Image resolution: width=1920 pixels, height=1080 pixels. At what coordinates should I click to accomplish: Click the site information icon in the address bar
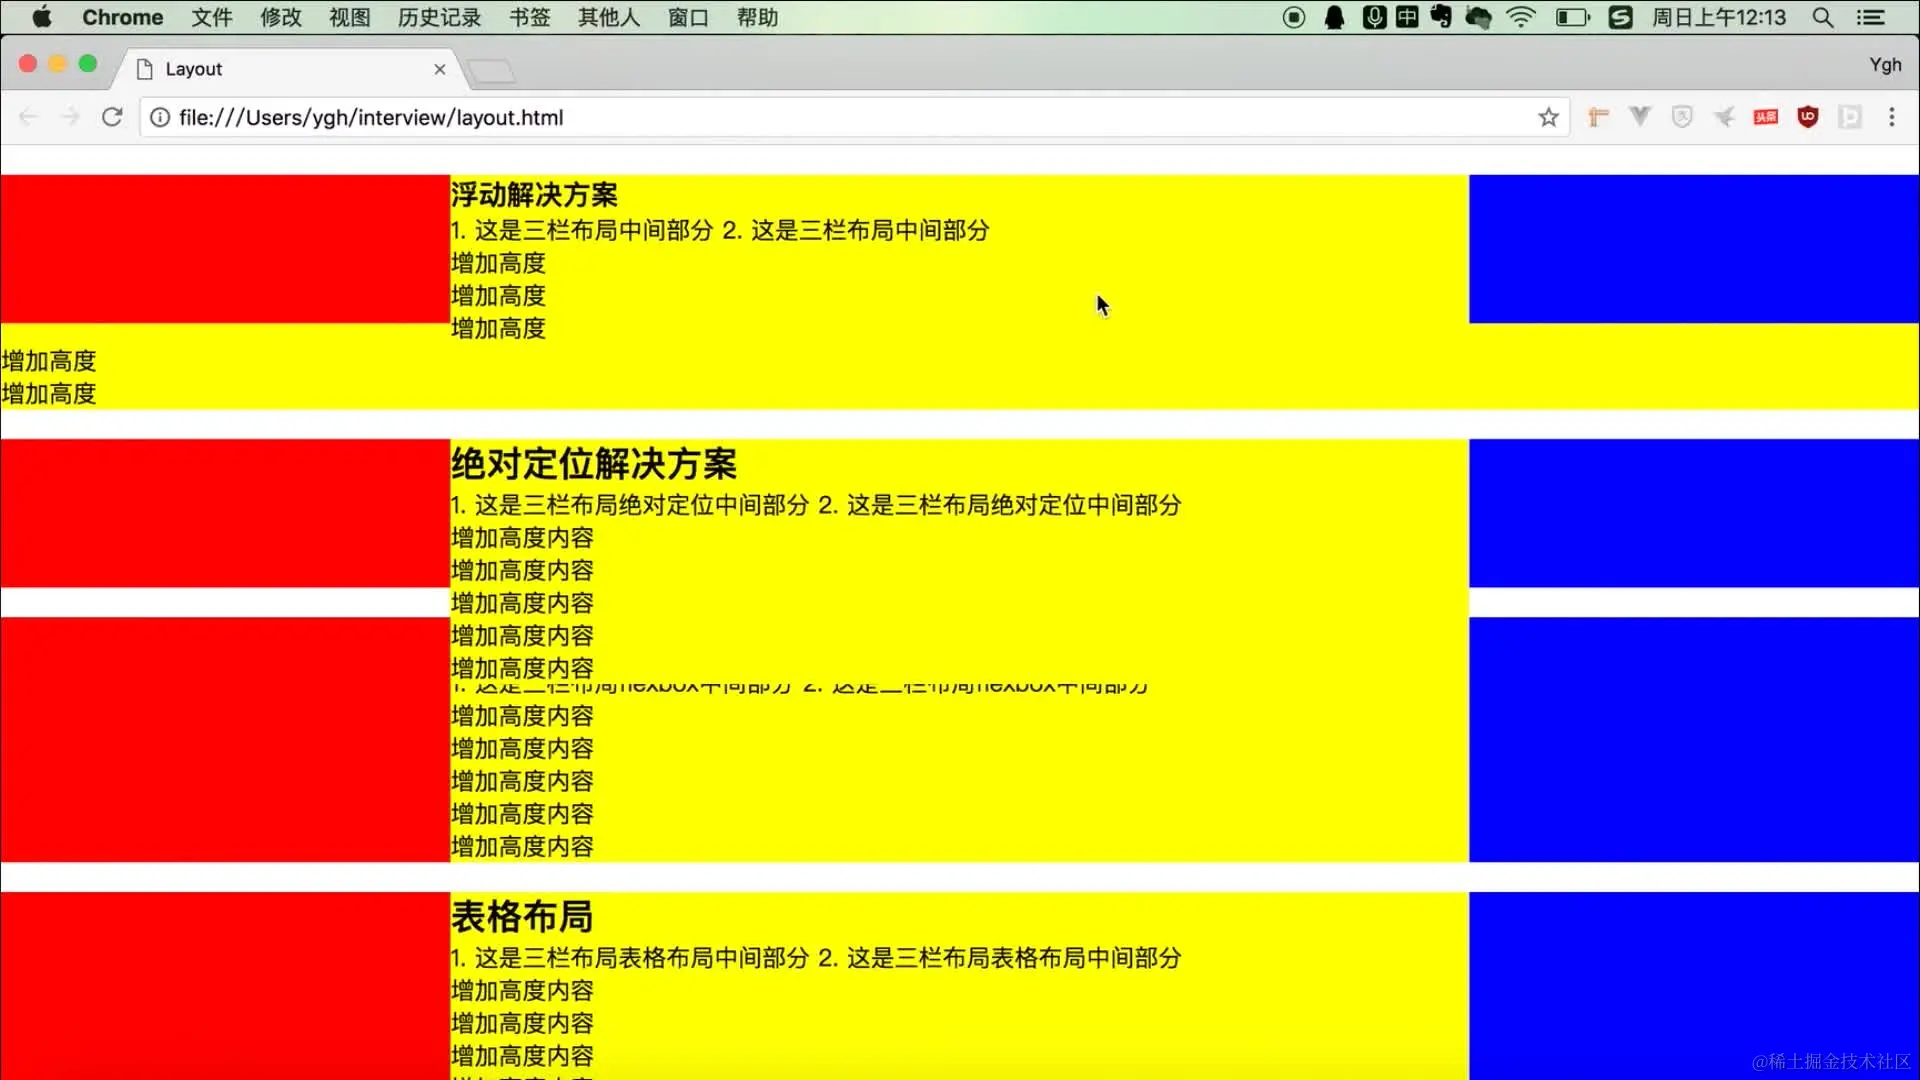coord(160,117)
